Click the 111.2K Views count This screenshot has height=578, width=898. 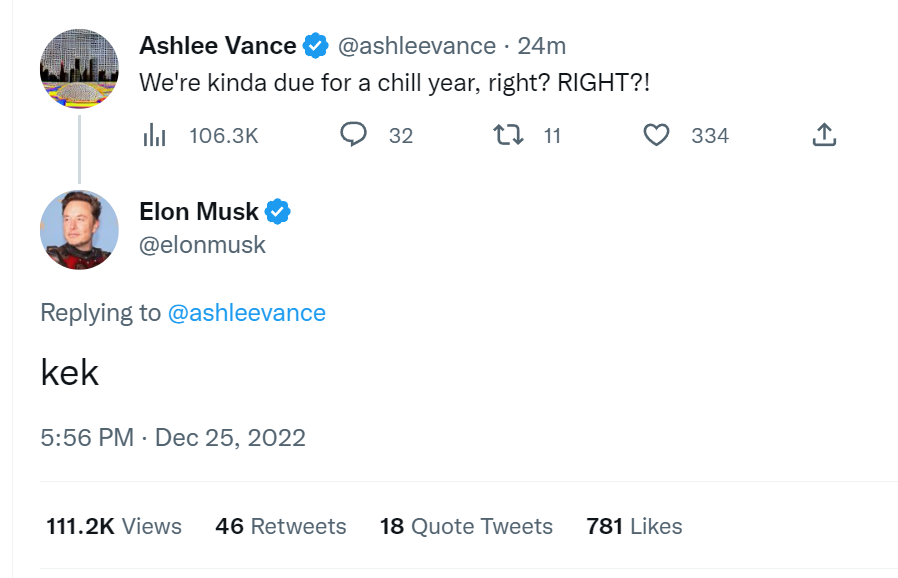[114, 526]
